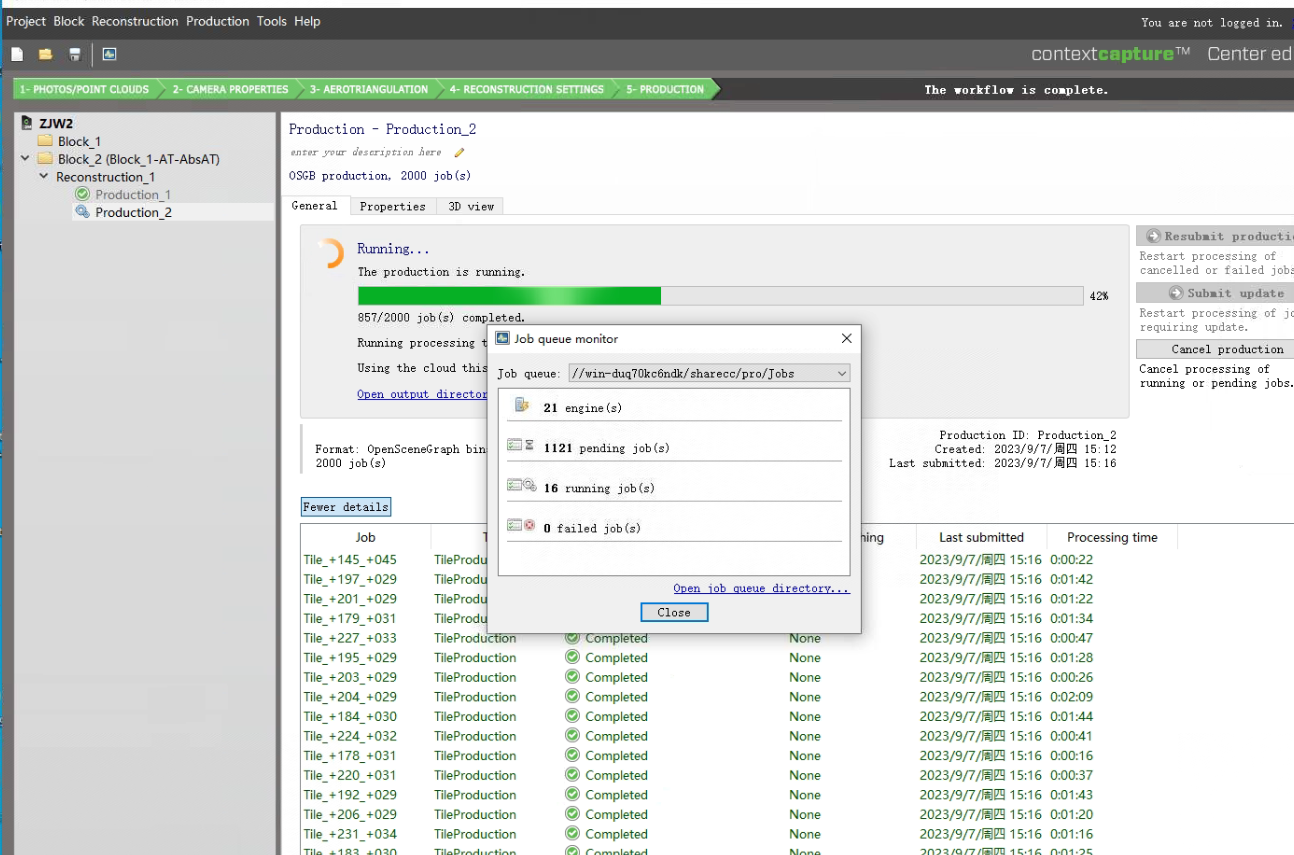Click Completed check icon for Tile_+195_+029
This screenshot has width=1294, height=855.
(573, 657)
